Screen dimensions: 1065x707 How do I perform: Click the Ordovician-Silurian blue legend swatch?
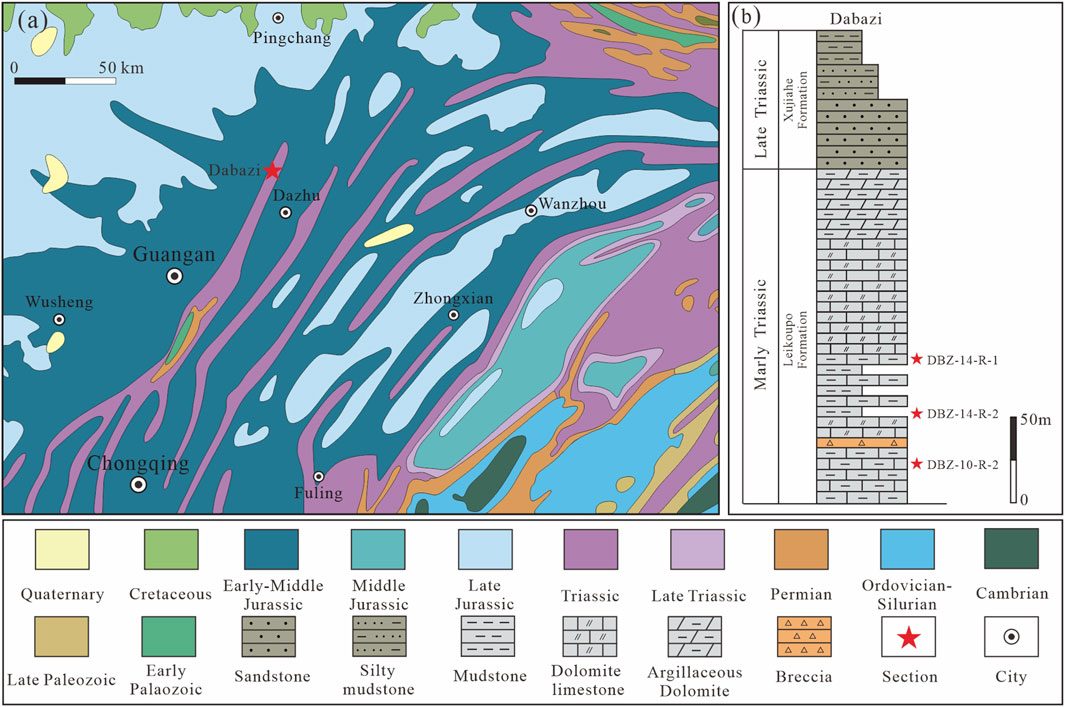908,553
